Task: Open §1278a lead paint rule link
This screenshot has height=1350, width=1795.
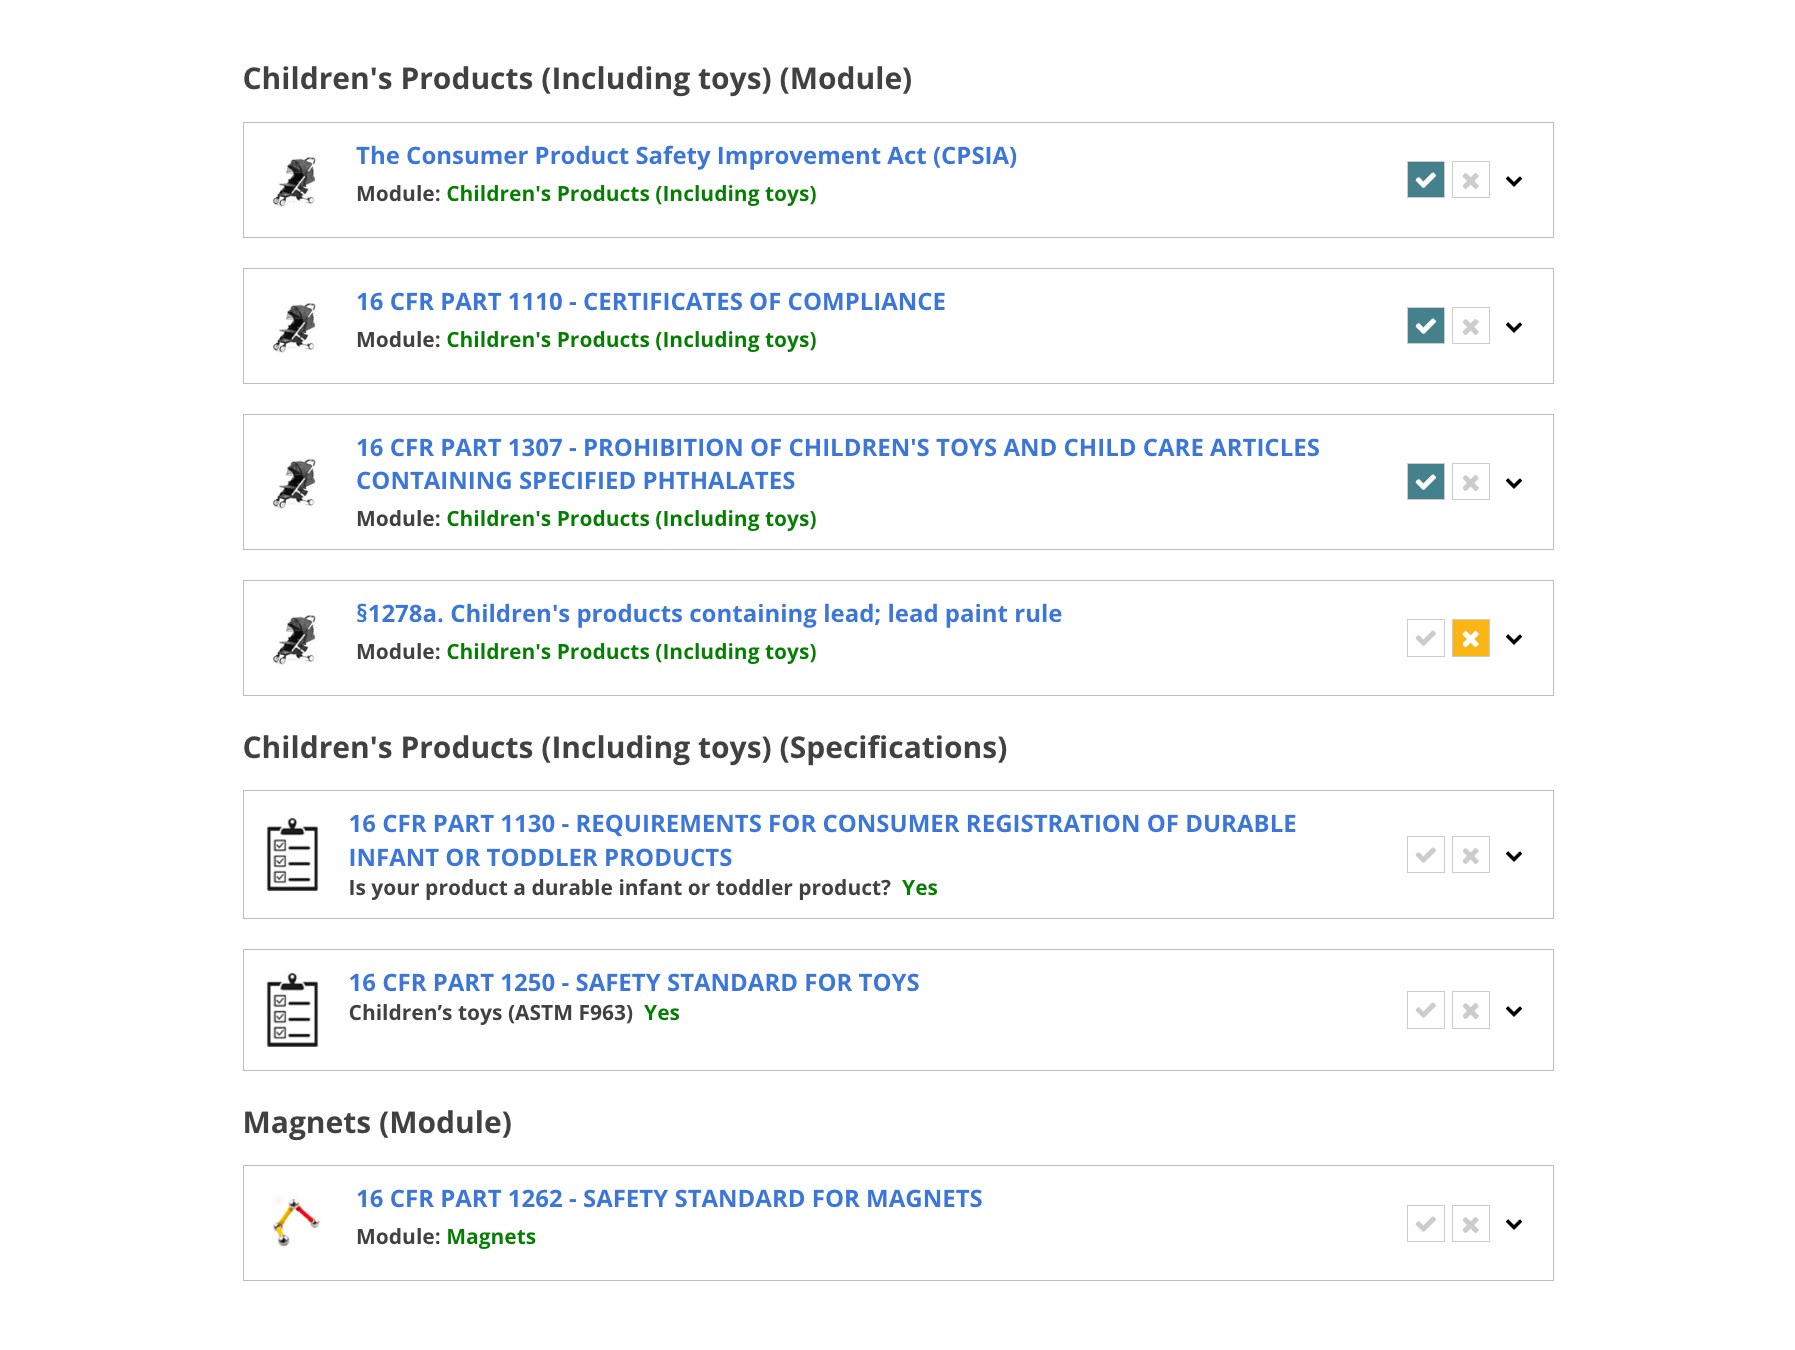Action: pyautogui.click(x=709, y=614)
